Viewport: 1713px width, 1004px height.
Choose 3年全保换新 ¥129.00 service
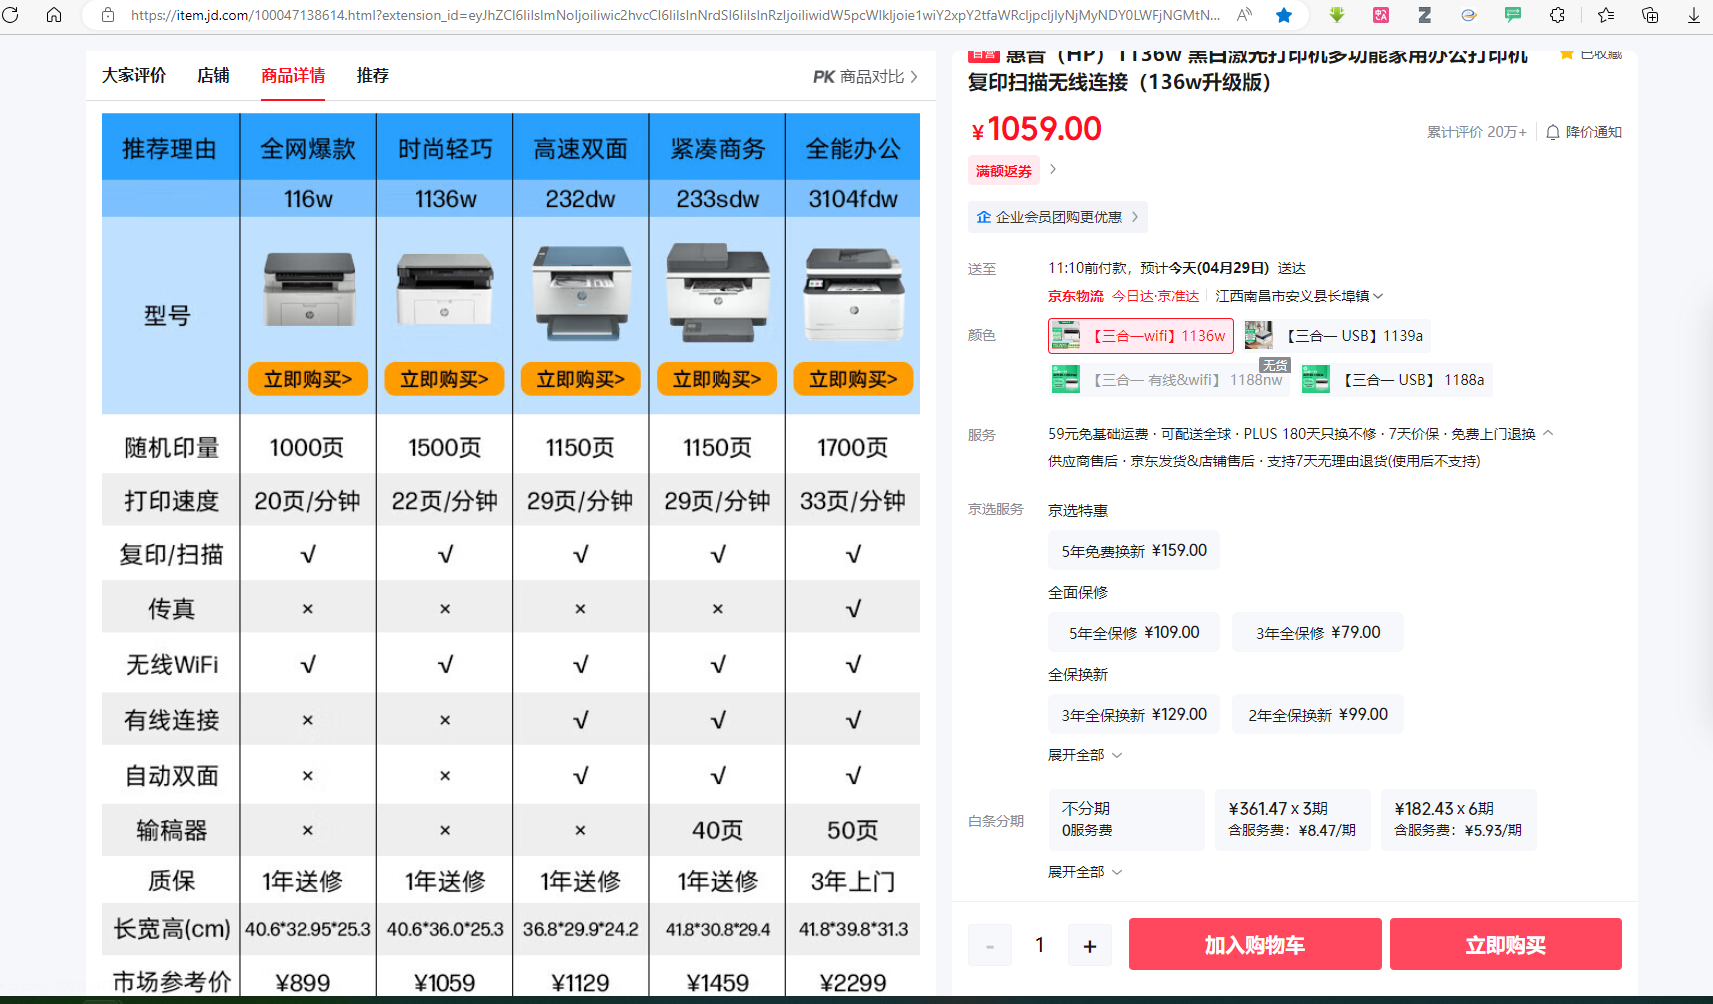[1134, 715]
